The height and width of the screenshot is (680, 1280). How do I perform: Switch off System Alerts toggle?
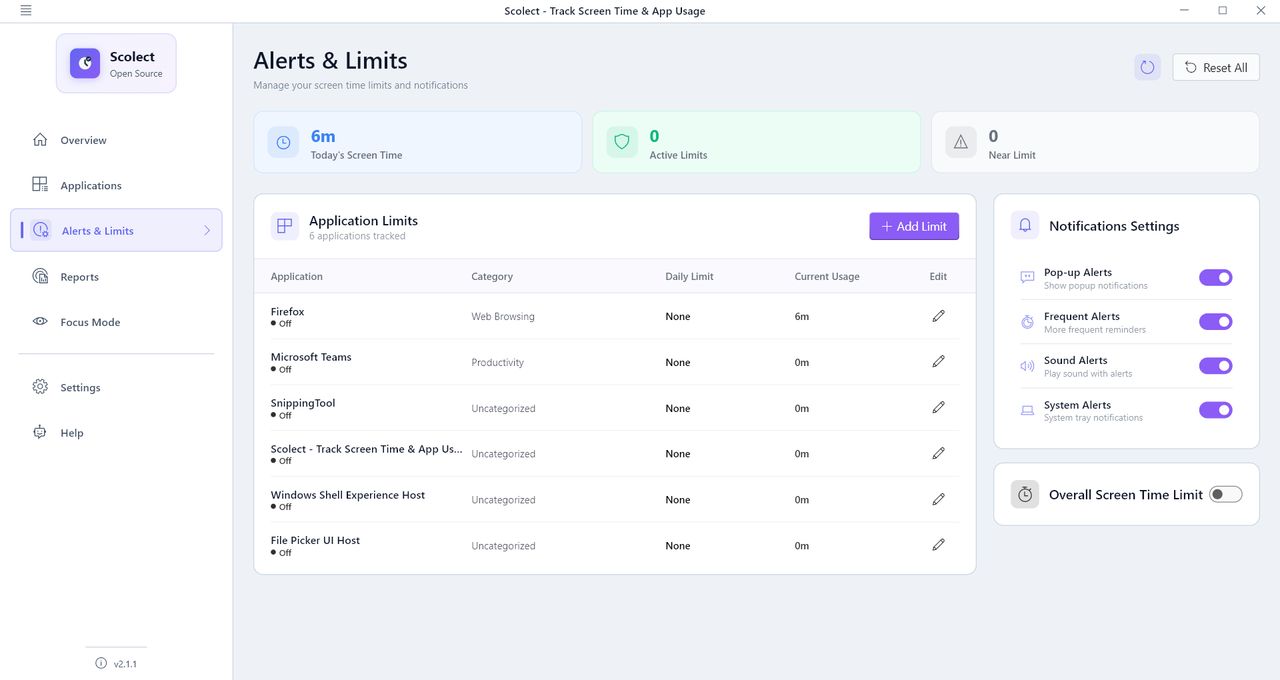pyautogui.click(x=1216, y=410)
